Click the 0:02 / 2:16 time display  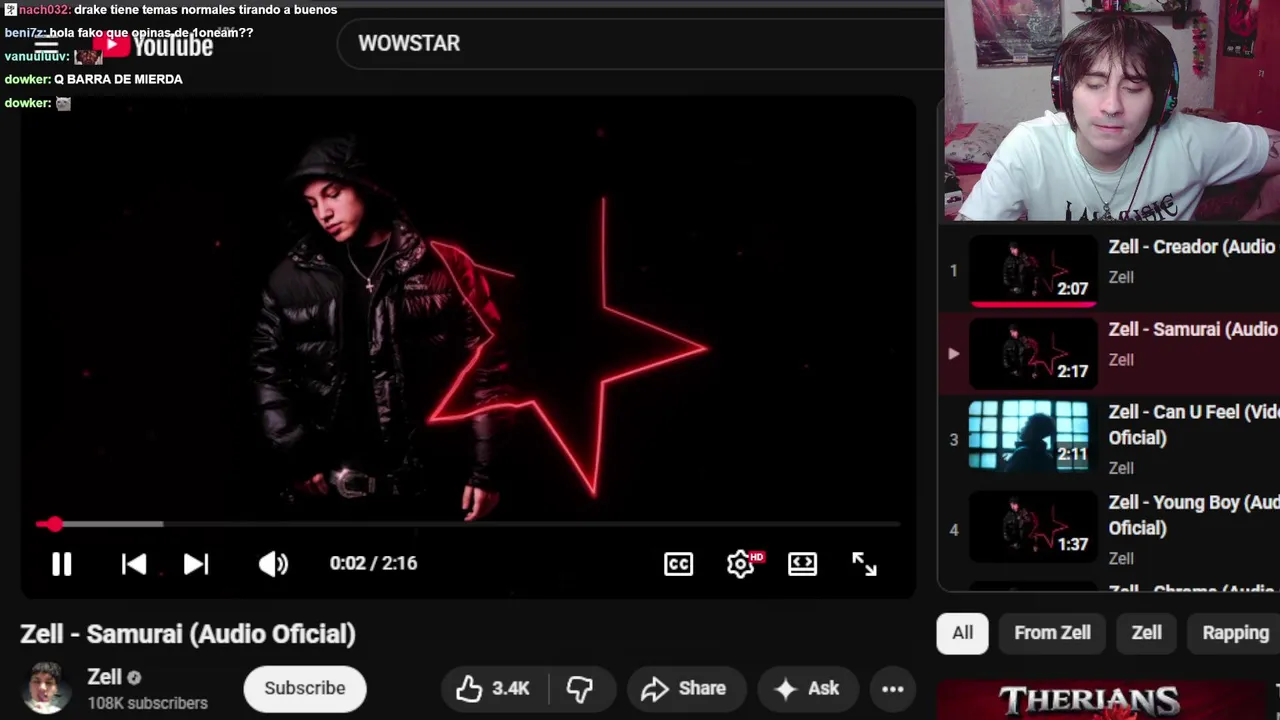pyautogui.click(x=373, y=564)
